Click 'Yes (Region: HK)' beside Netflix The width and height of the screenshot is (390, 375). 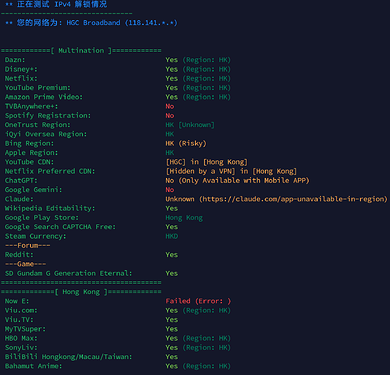click(198, 79)
